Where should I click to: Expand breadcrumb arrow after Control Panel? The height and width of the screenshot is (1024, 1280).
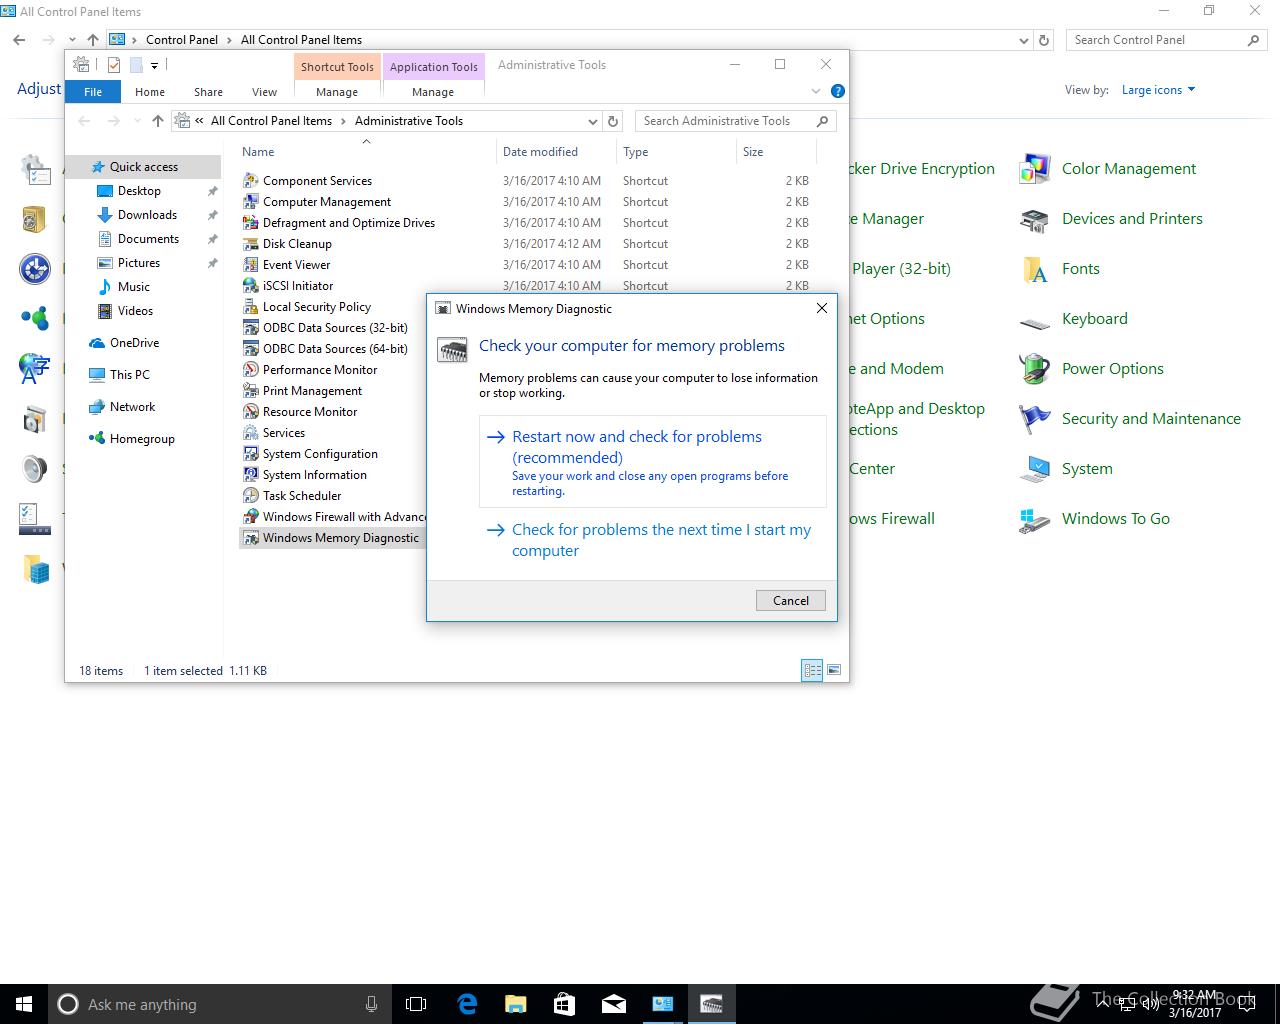coord(229,40)
